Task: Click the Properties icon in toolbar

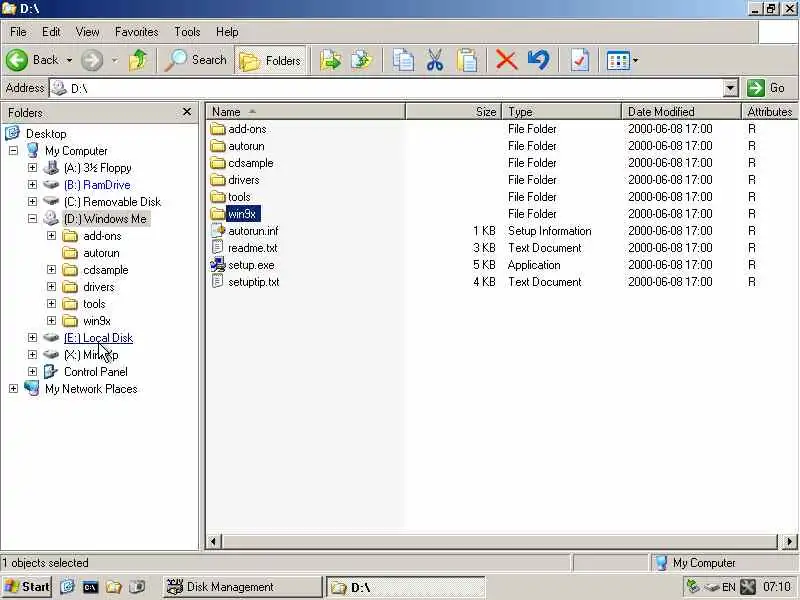Action: 580,60
